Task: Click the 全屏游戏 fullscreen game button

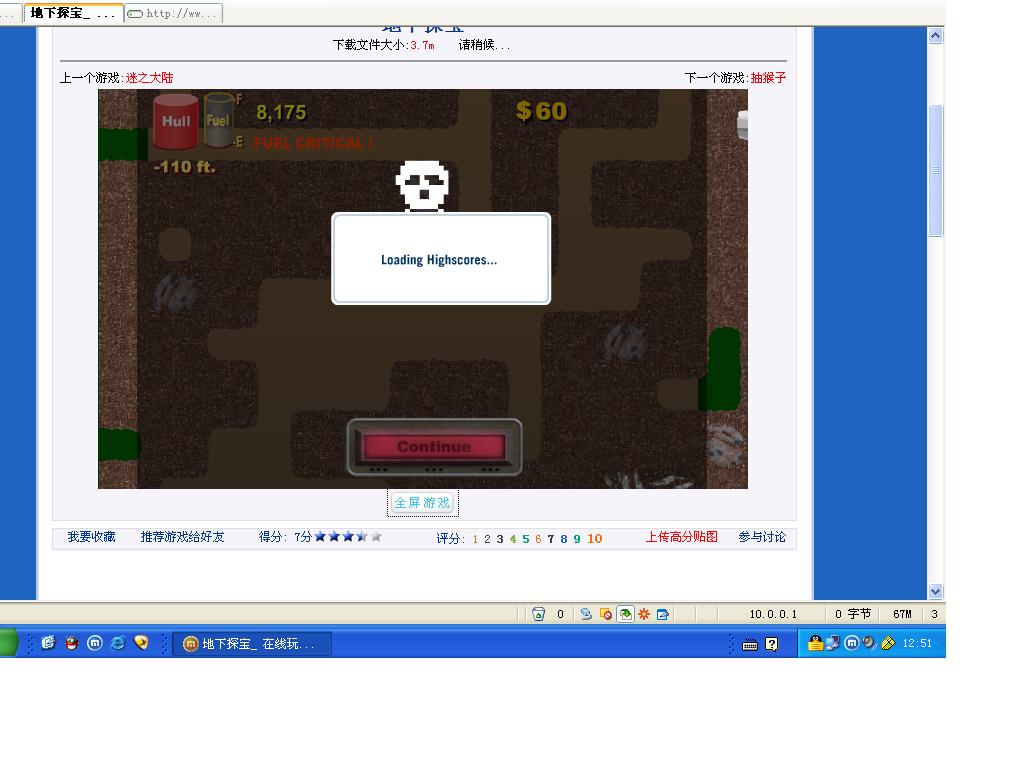Action: click(x=422, y=503)
